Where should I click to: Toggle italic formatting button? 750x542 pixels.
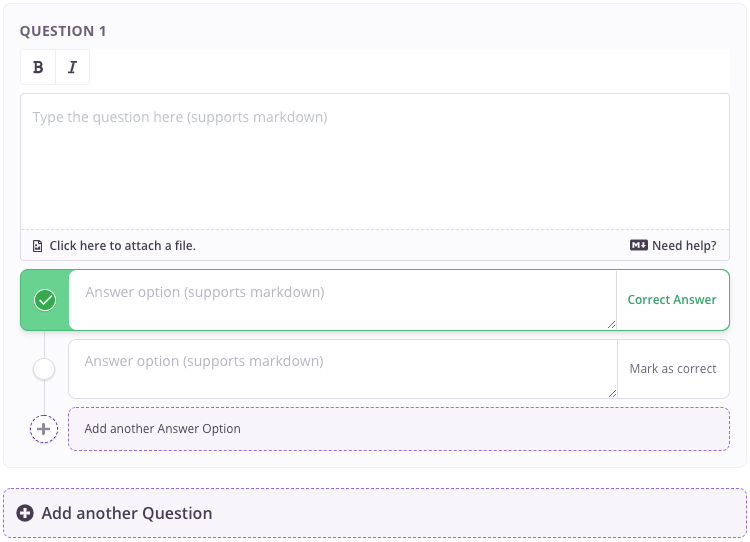(x=72, y=68)
